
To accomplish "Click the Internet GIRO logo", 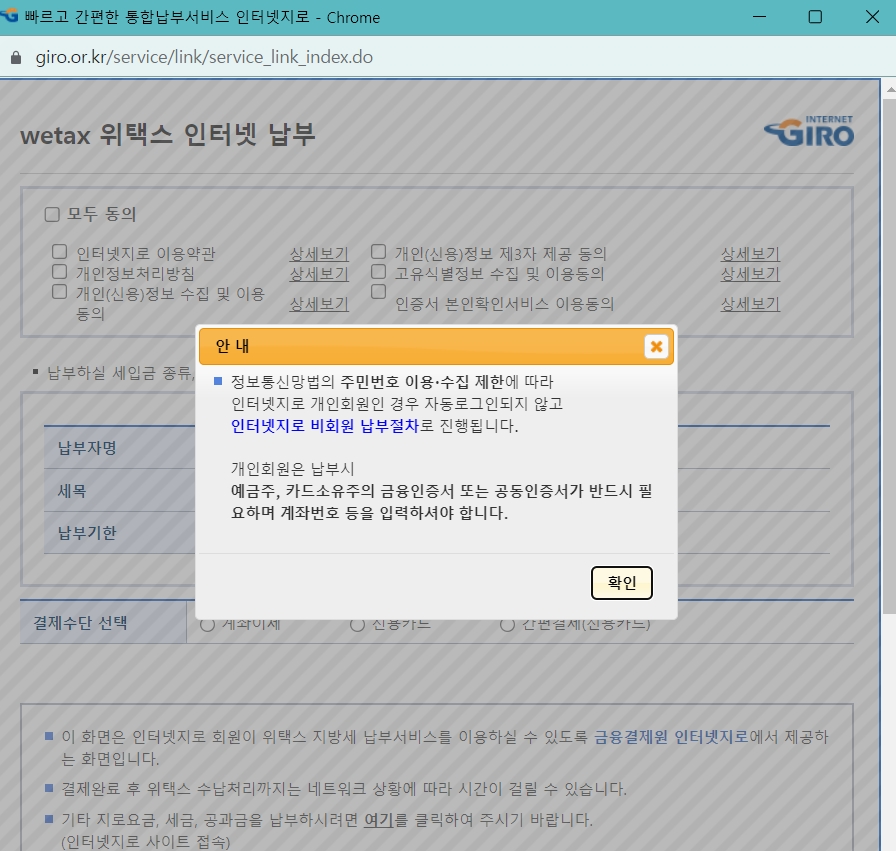I will click(x=809, y=131).
